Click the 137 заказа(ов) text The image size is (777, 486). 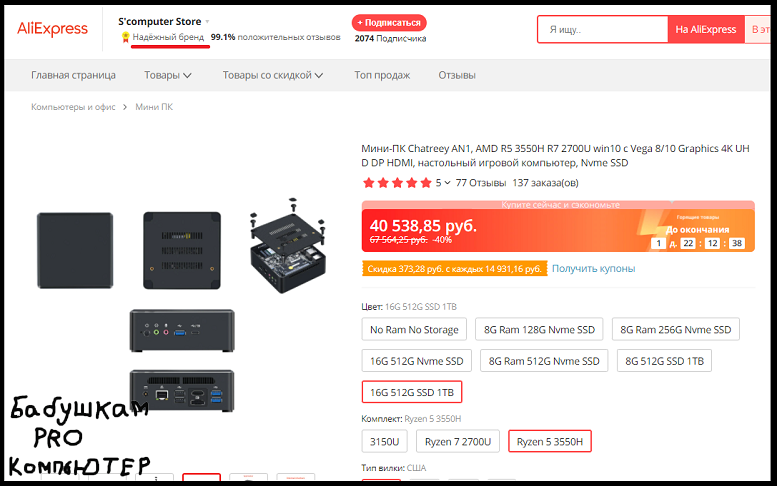tap(545, 183)
